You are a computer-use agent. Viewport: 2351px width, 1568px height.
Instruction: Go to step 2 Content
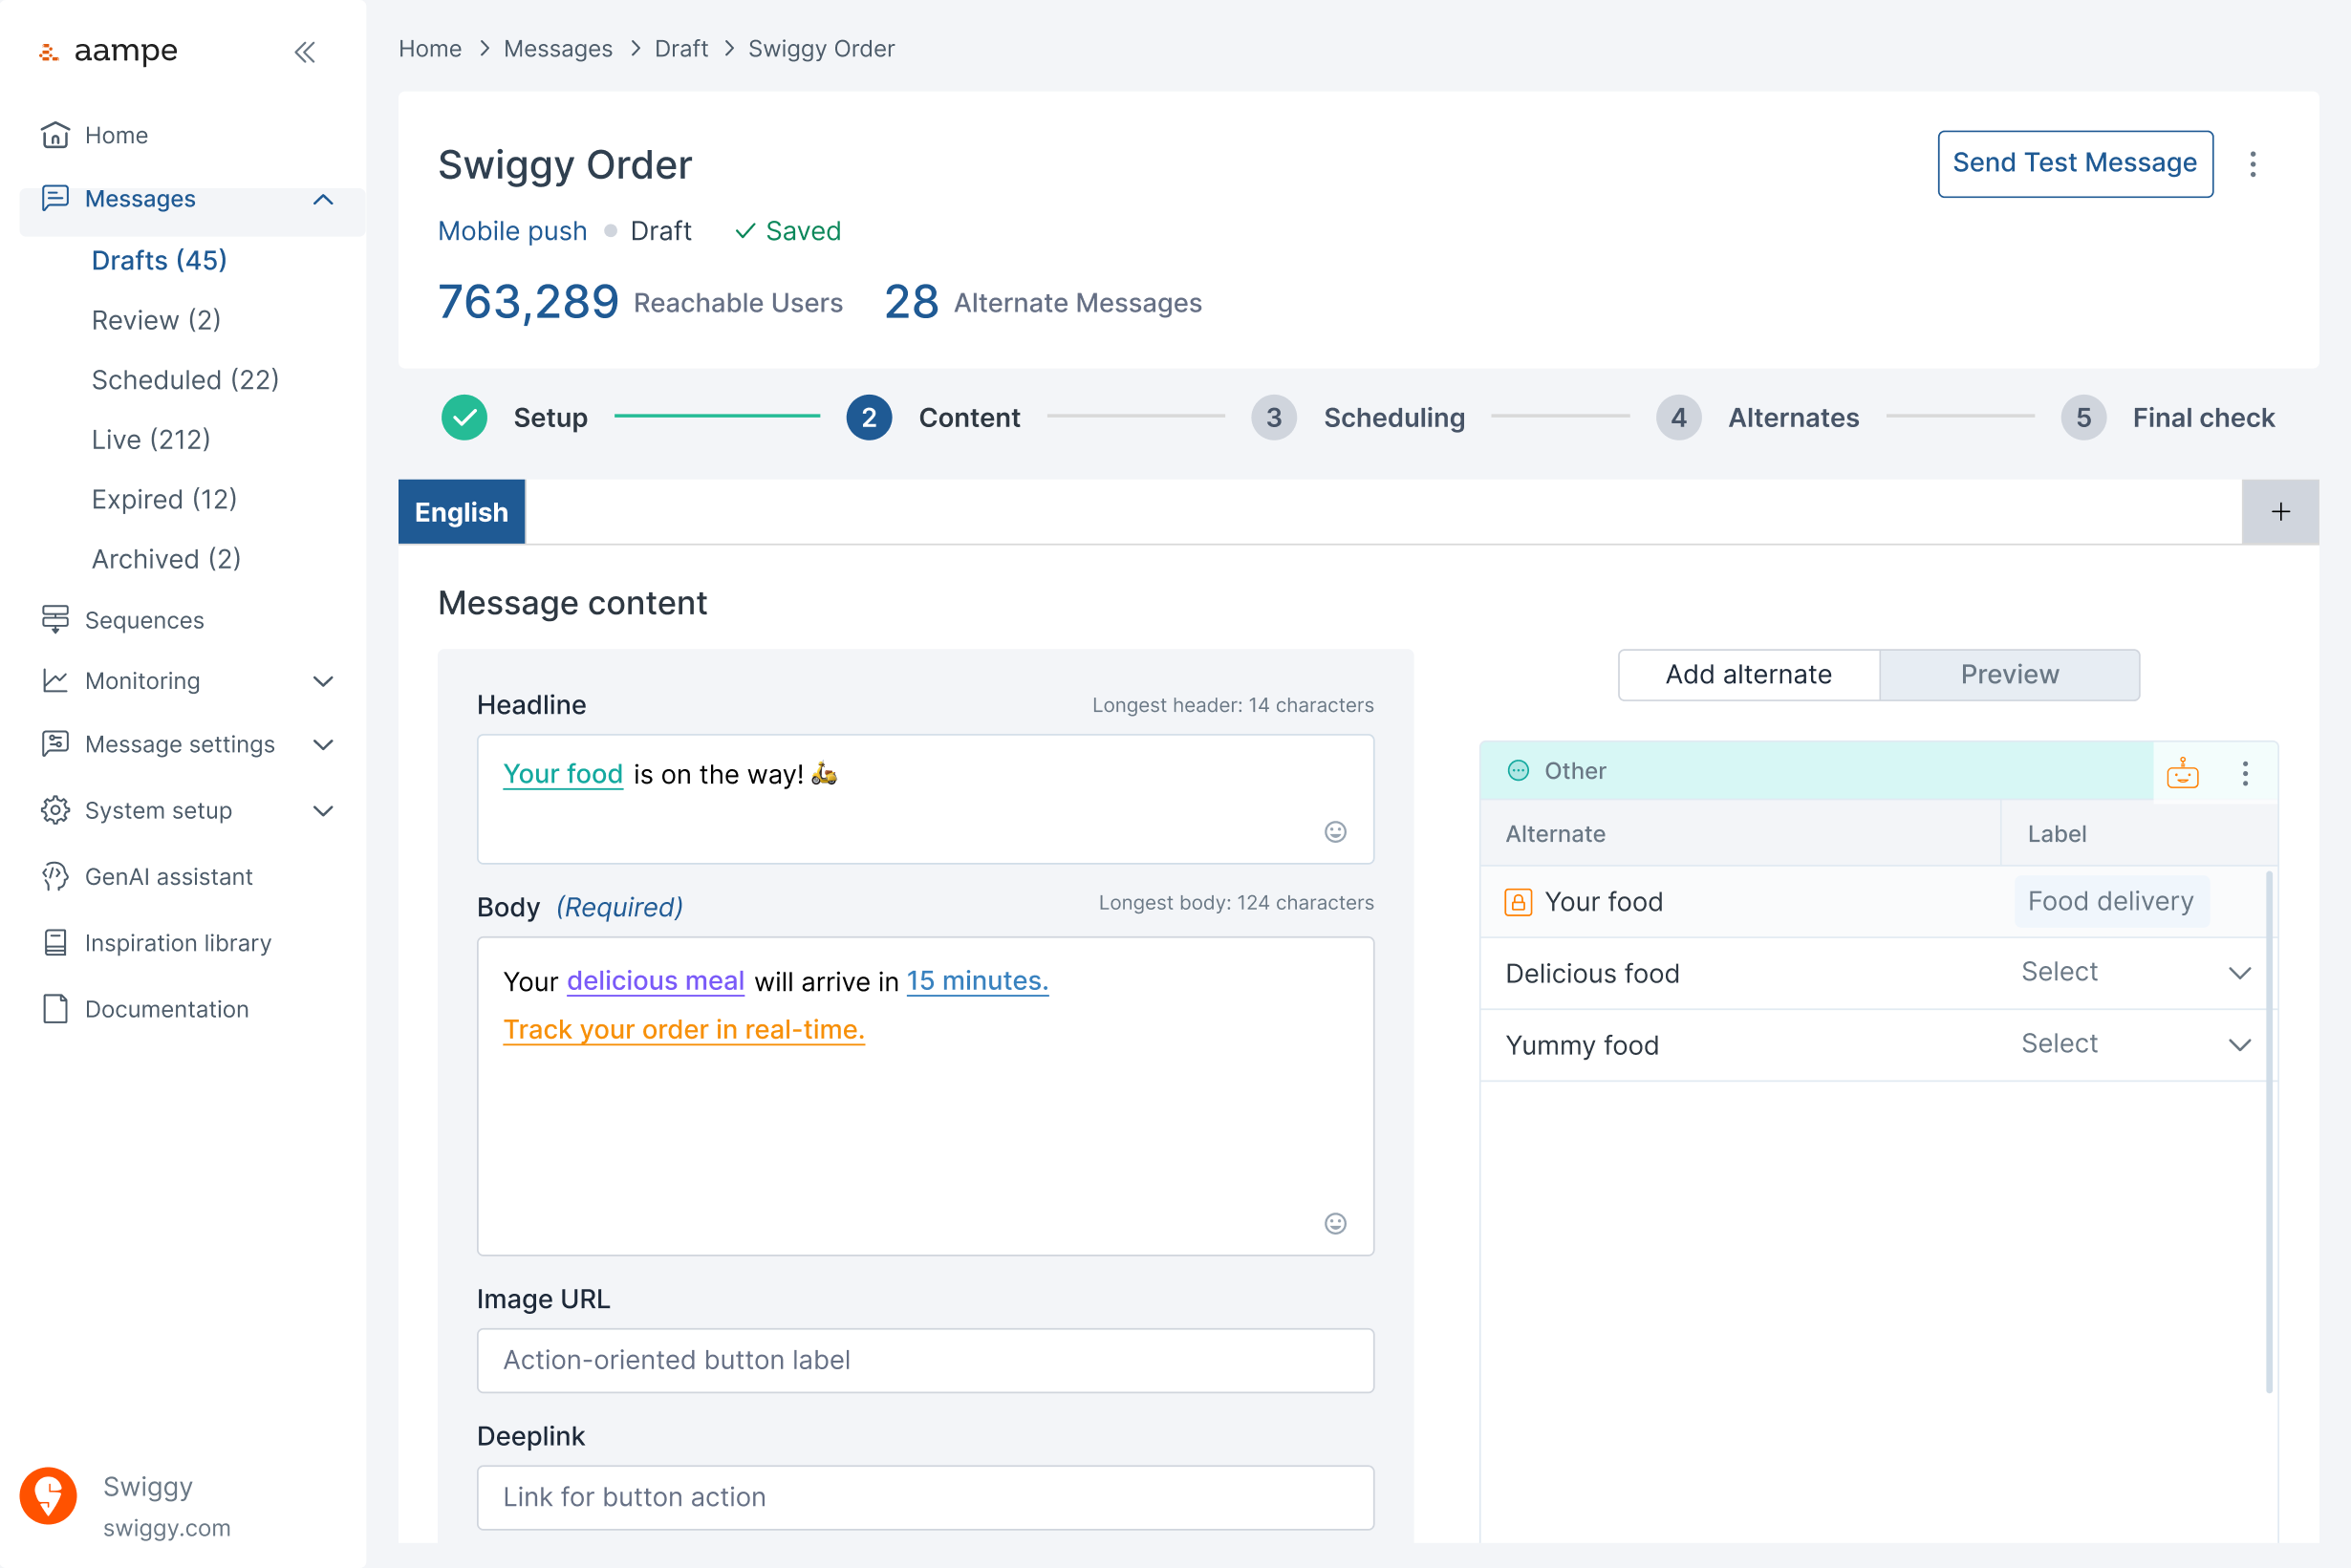point(933,418)
